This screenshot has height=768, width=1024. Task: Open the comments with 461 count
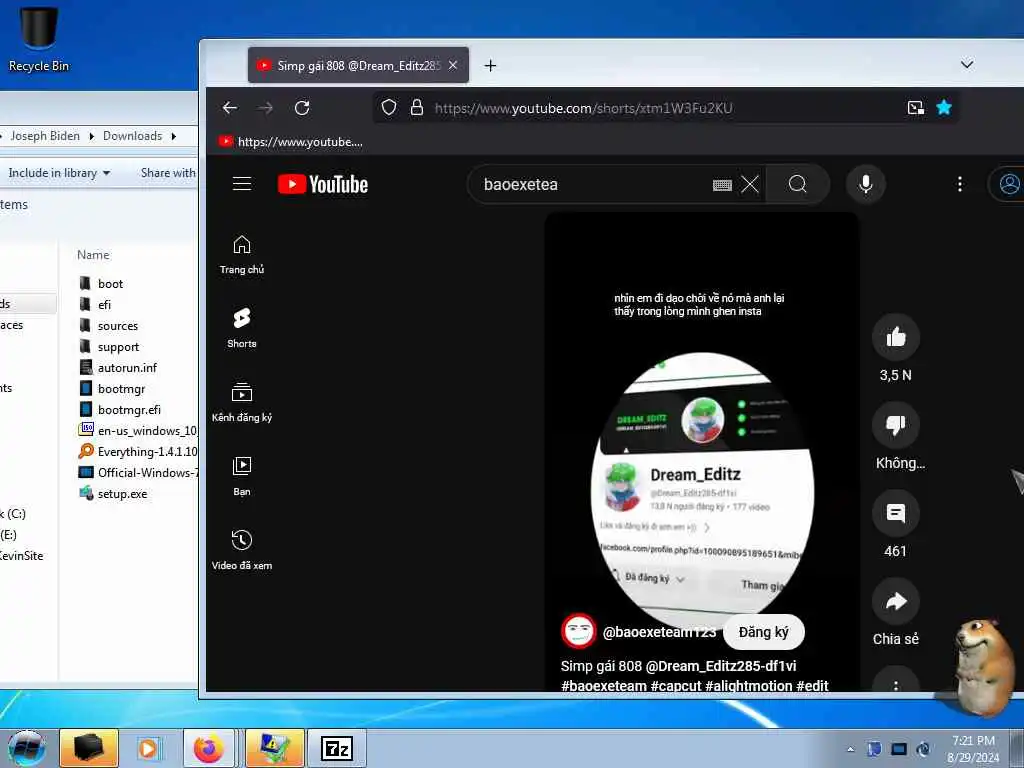click(895, 513)
